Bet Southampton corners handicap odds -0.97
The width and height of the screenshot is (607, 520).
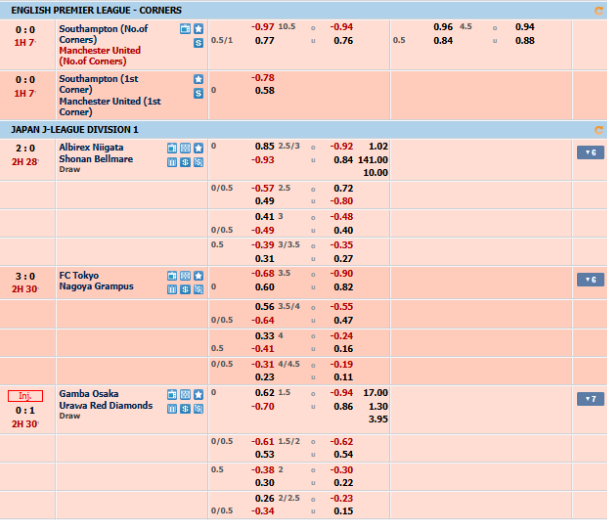(x=263, y=27)
